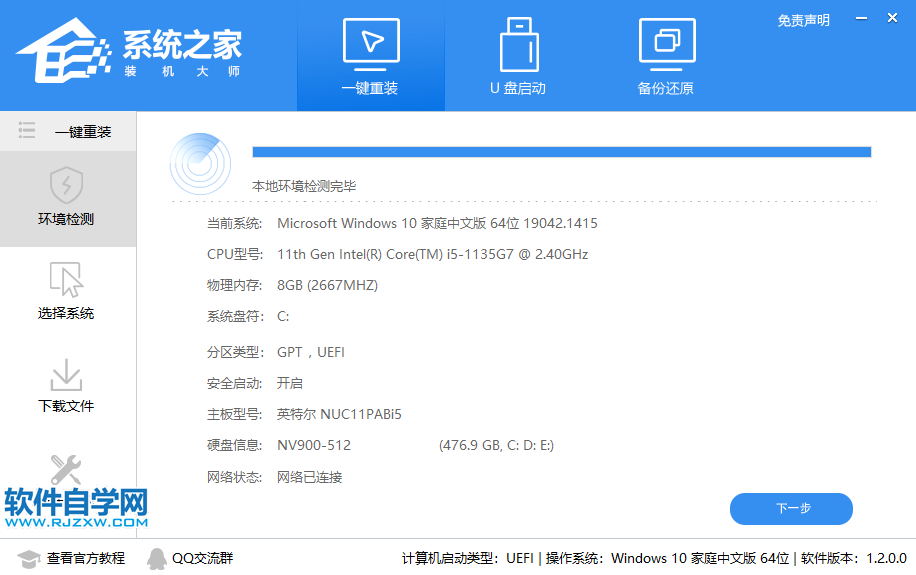Close the installer window
Viewport: 916px width, 575px height.
[x=892, y=18]
